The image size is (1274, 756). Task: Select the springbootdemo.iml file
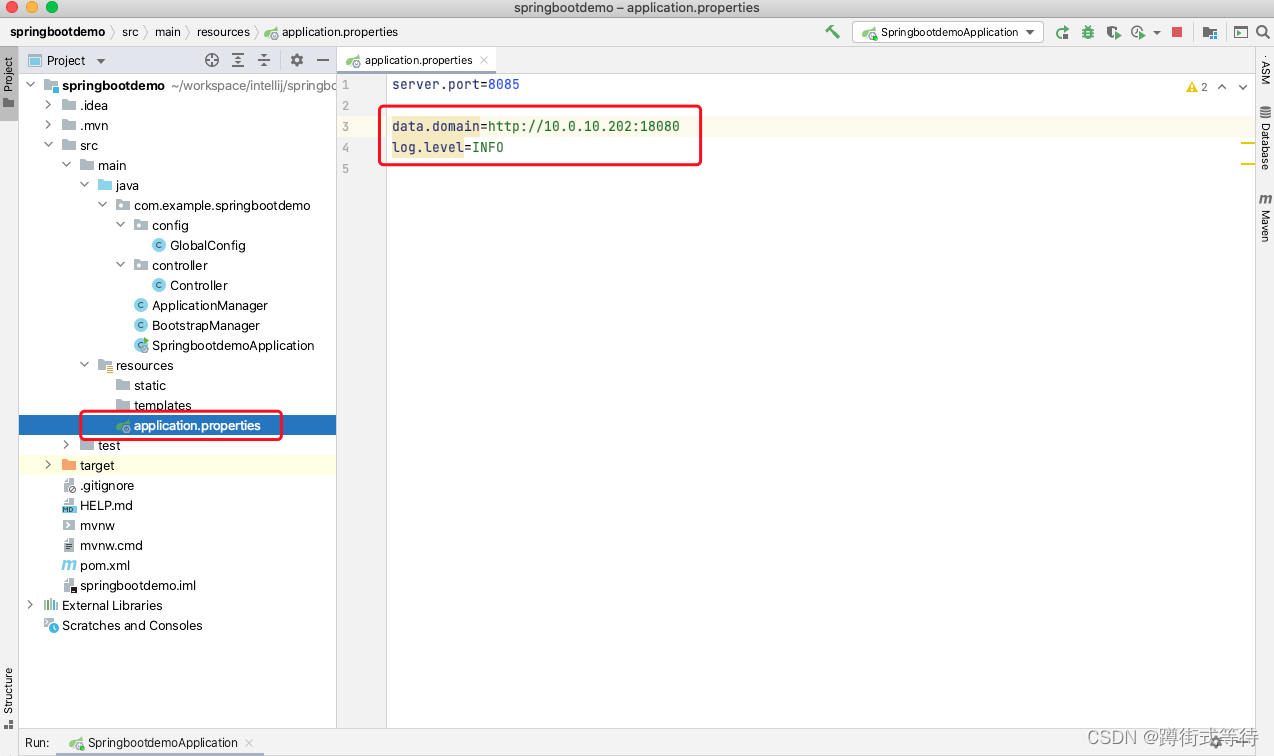pyautogui.click(x=137, y=585)
